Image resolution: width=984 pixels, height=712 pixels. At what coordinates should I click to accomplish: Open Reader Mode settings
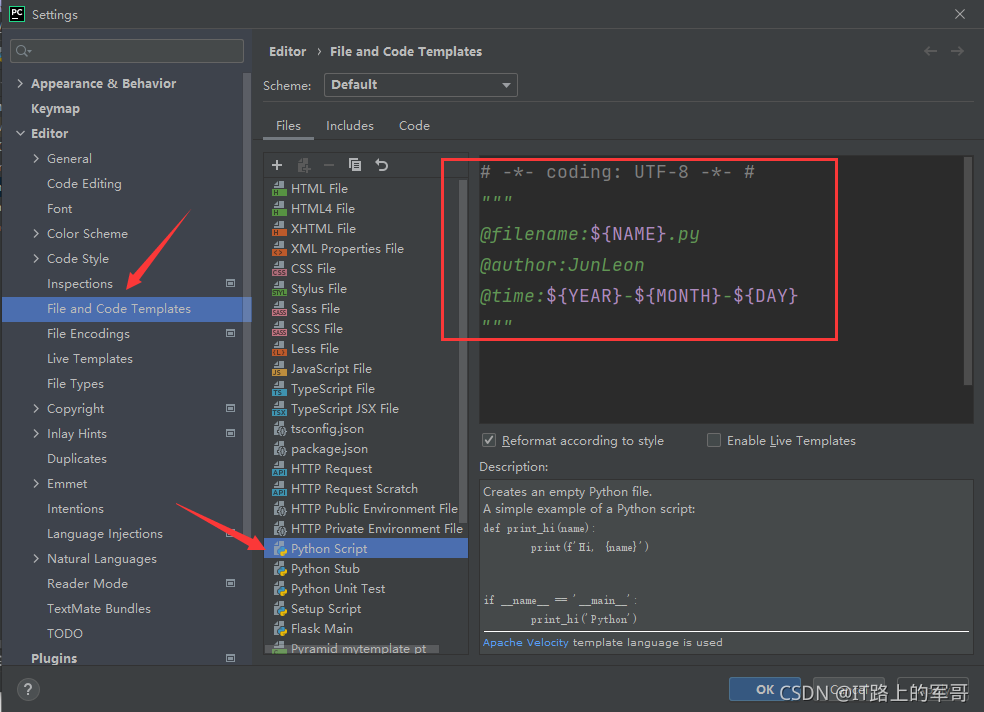pyautogui.click(x=87, y=583)
